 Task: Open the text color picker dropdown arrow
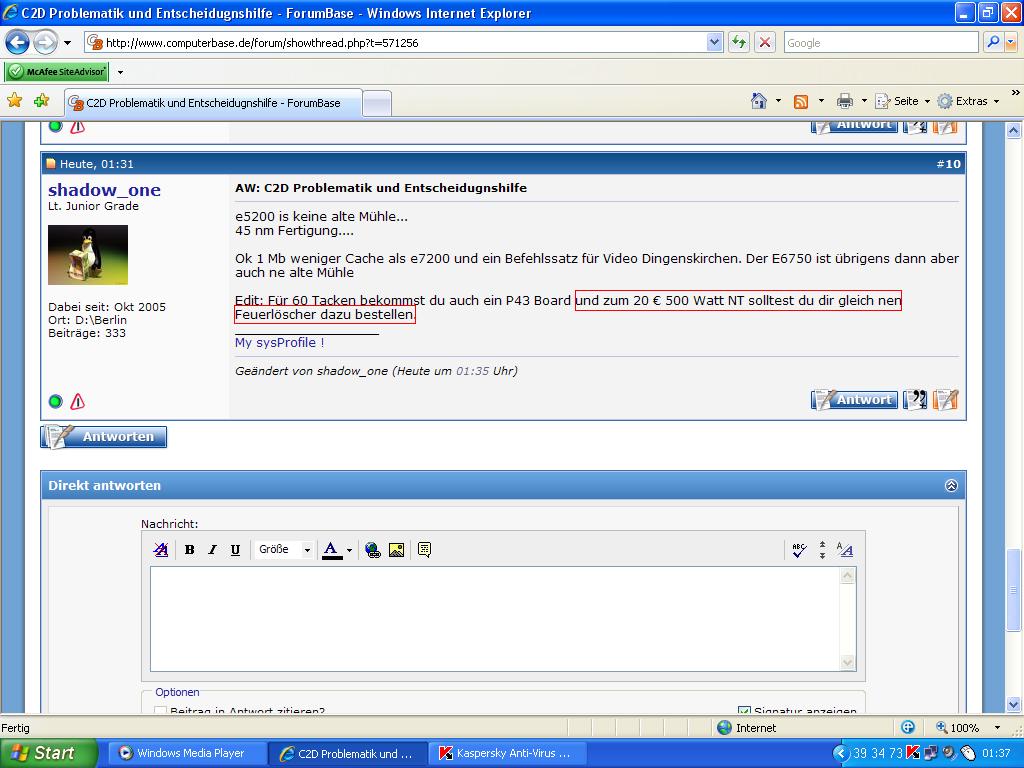point(349,551)
